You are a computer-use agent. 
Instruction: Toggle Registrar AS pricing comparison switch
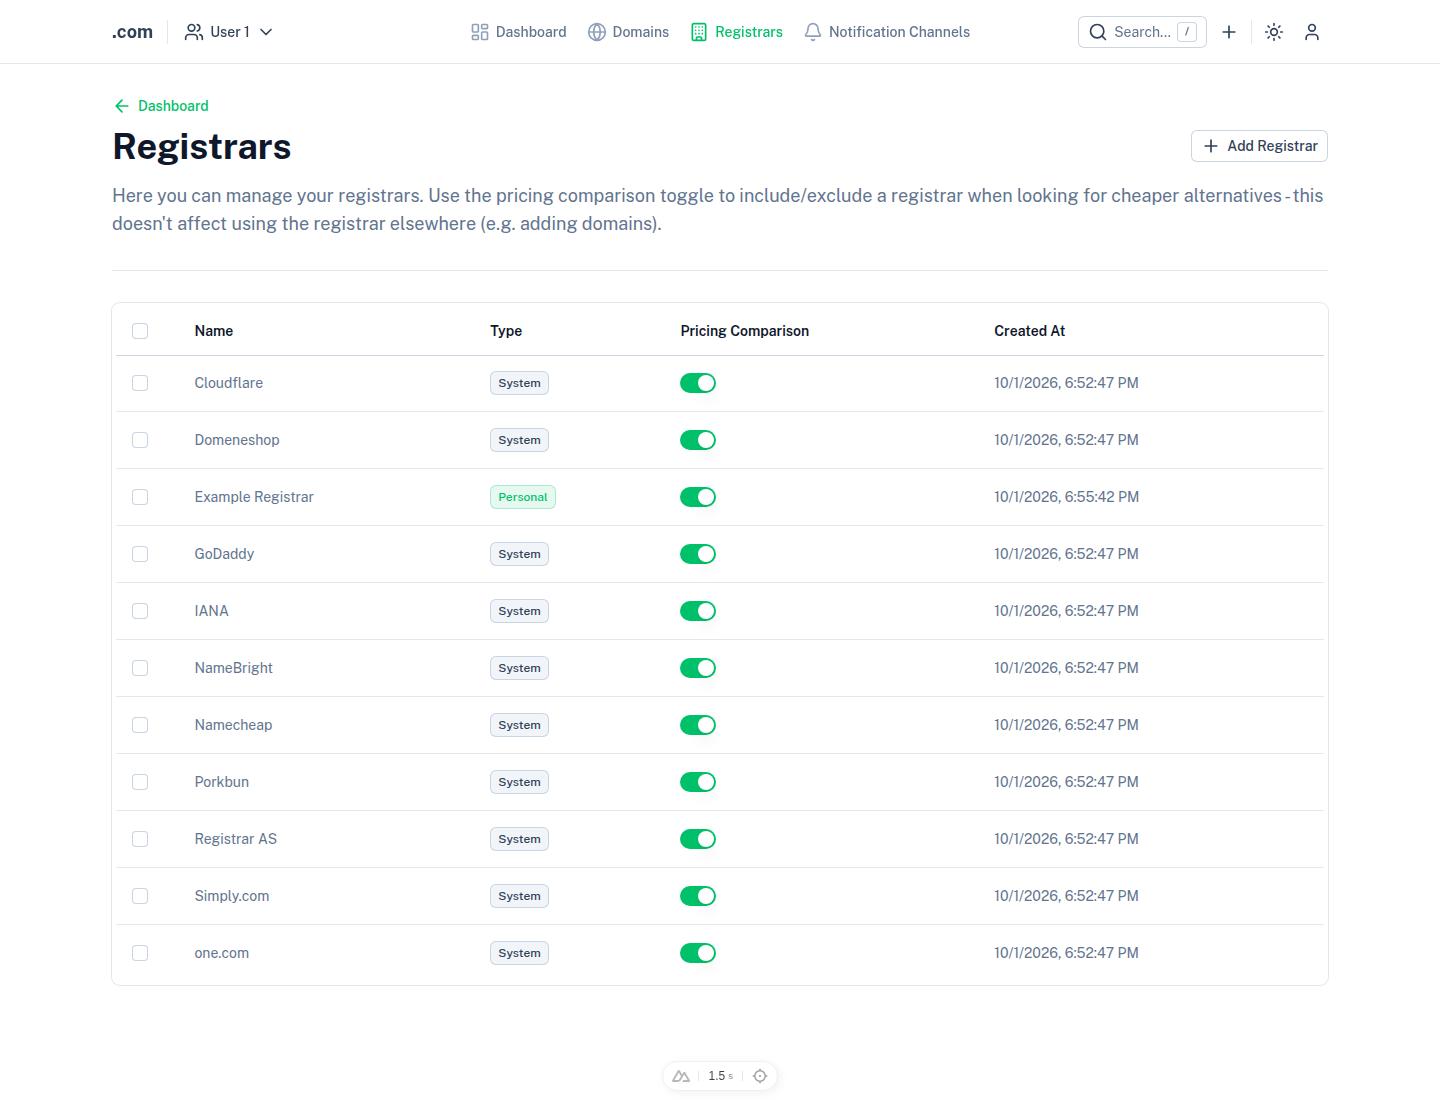pyautogui.click(x=698, y=839)
